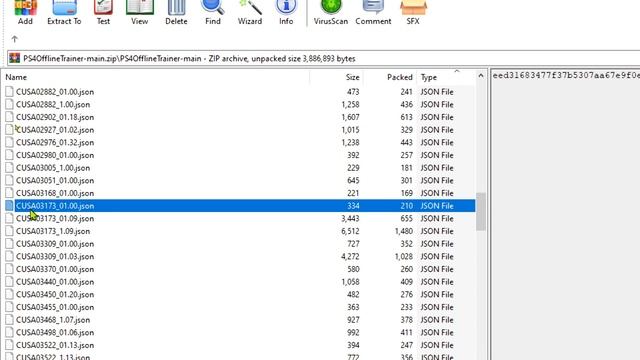The width and height of the screenshot is (640, 360).
Task: Select file CUSA02902_01.18.json
Action: (x=55, y=117)
